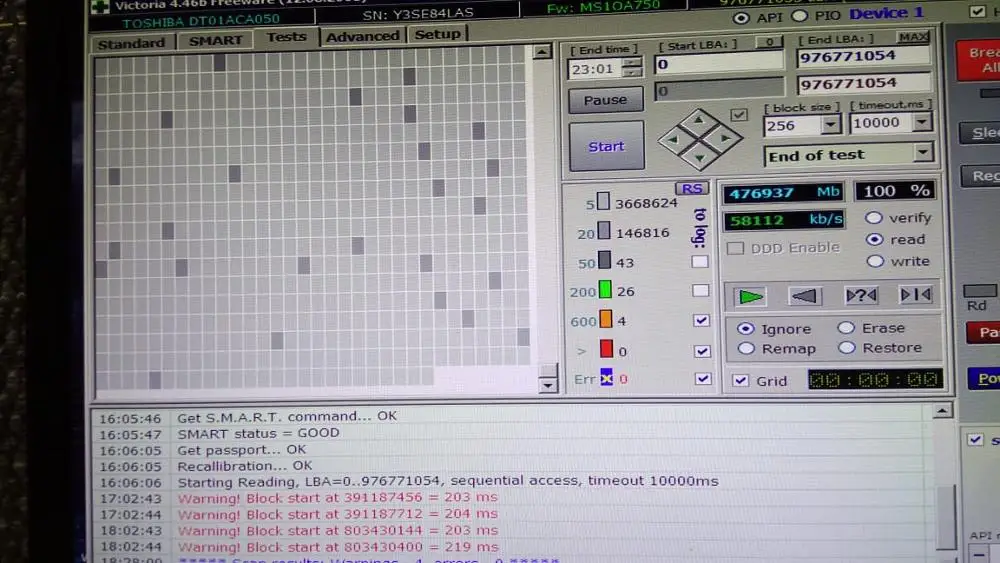1000x563 pixels.
Task: Click the left arrow on the navigation diamond
Action: (x=673, y=140)
